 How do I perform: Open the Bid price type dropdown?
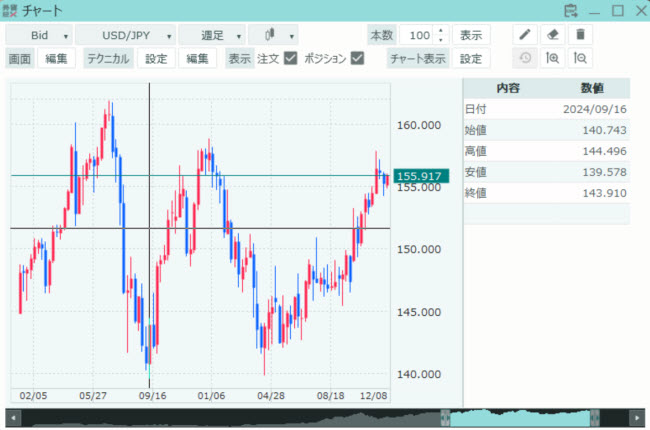tap(38, 35)
